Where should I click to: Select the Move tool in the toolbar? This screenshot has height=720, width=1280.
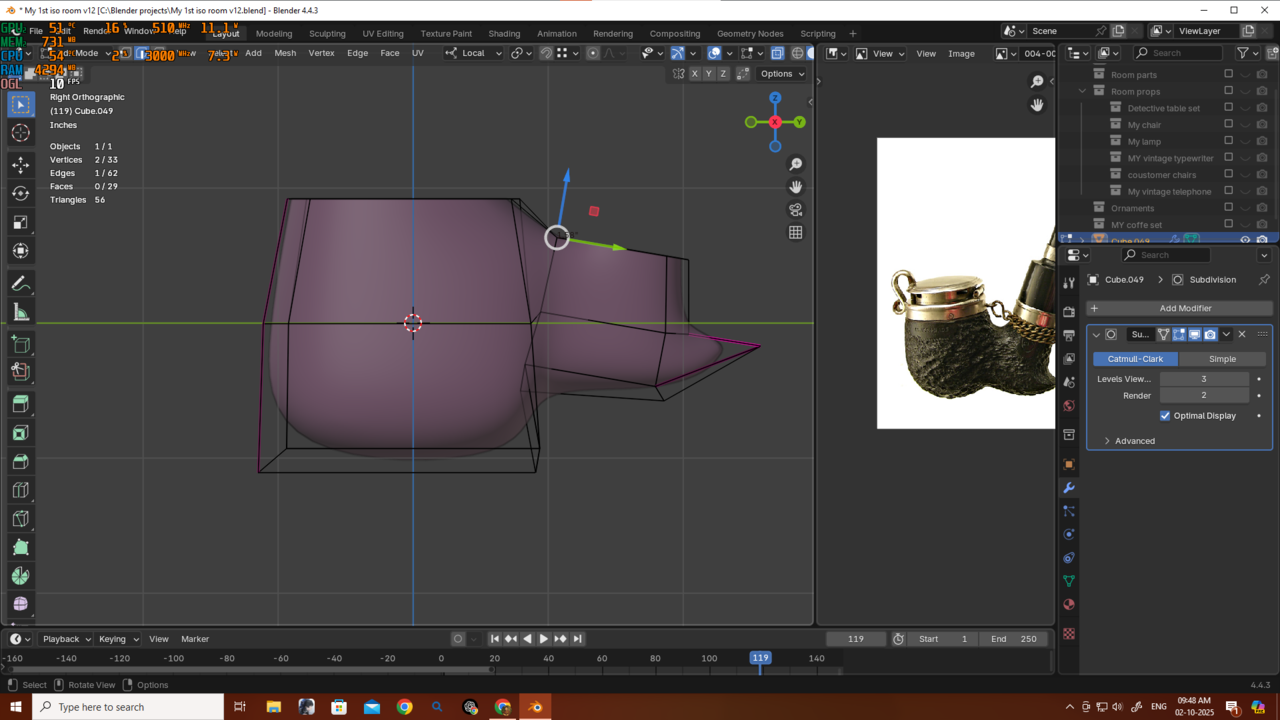coord(20,164)
